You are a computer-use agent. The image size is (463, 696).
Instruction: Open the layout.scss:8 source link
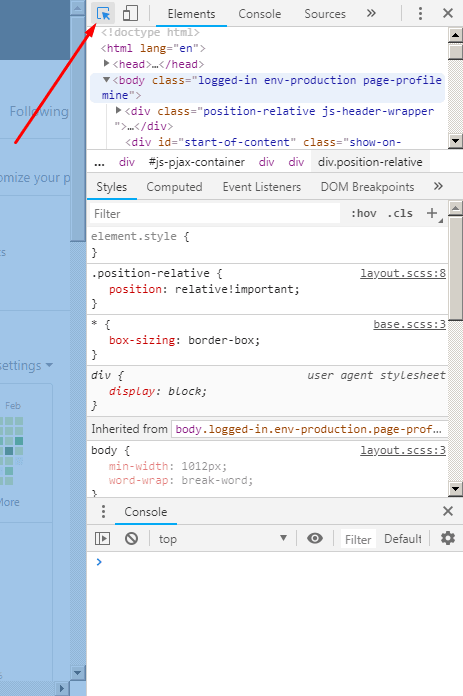coord(403,273)
